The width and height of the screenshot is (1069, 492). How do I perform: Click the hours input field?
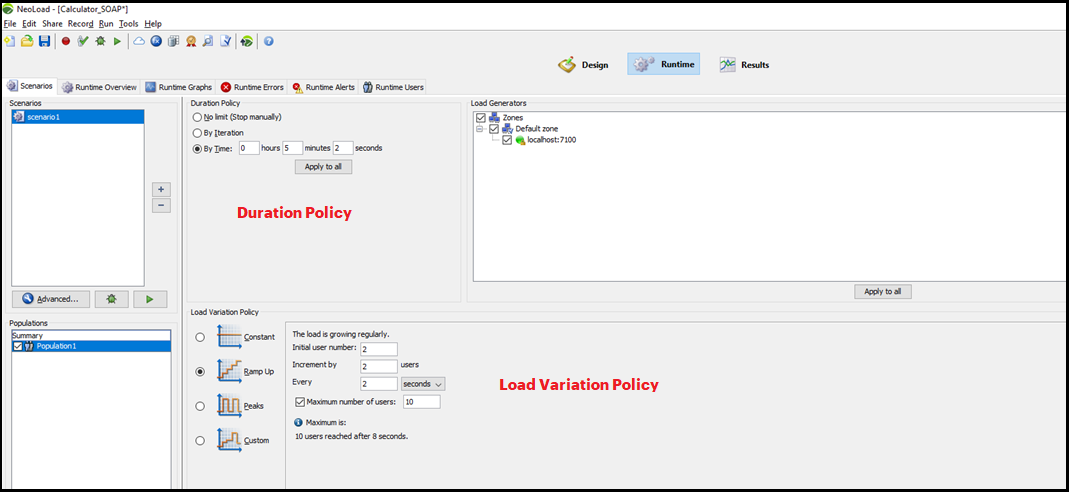point(249,148)
